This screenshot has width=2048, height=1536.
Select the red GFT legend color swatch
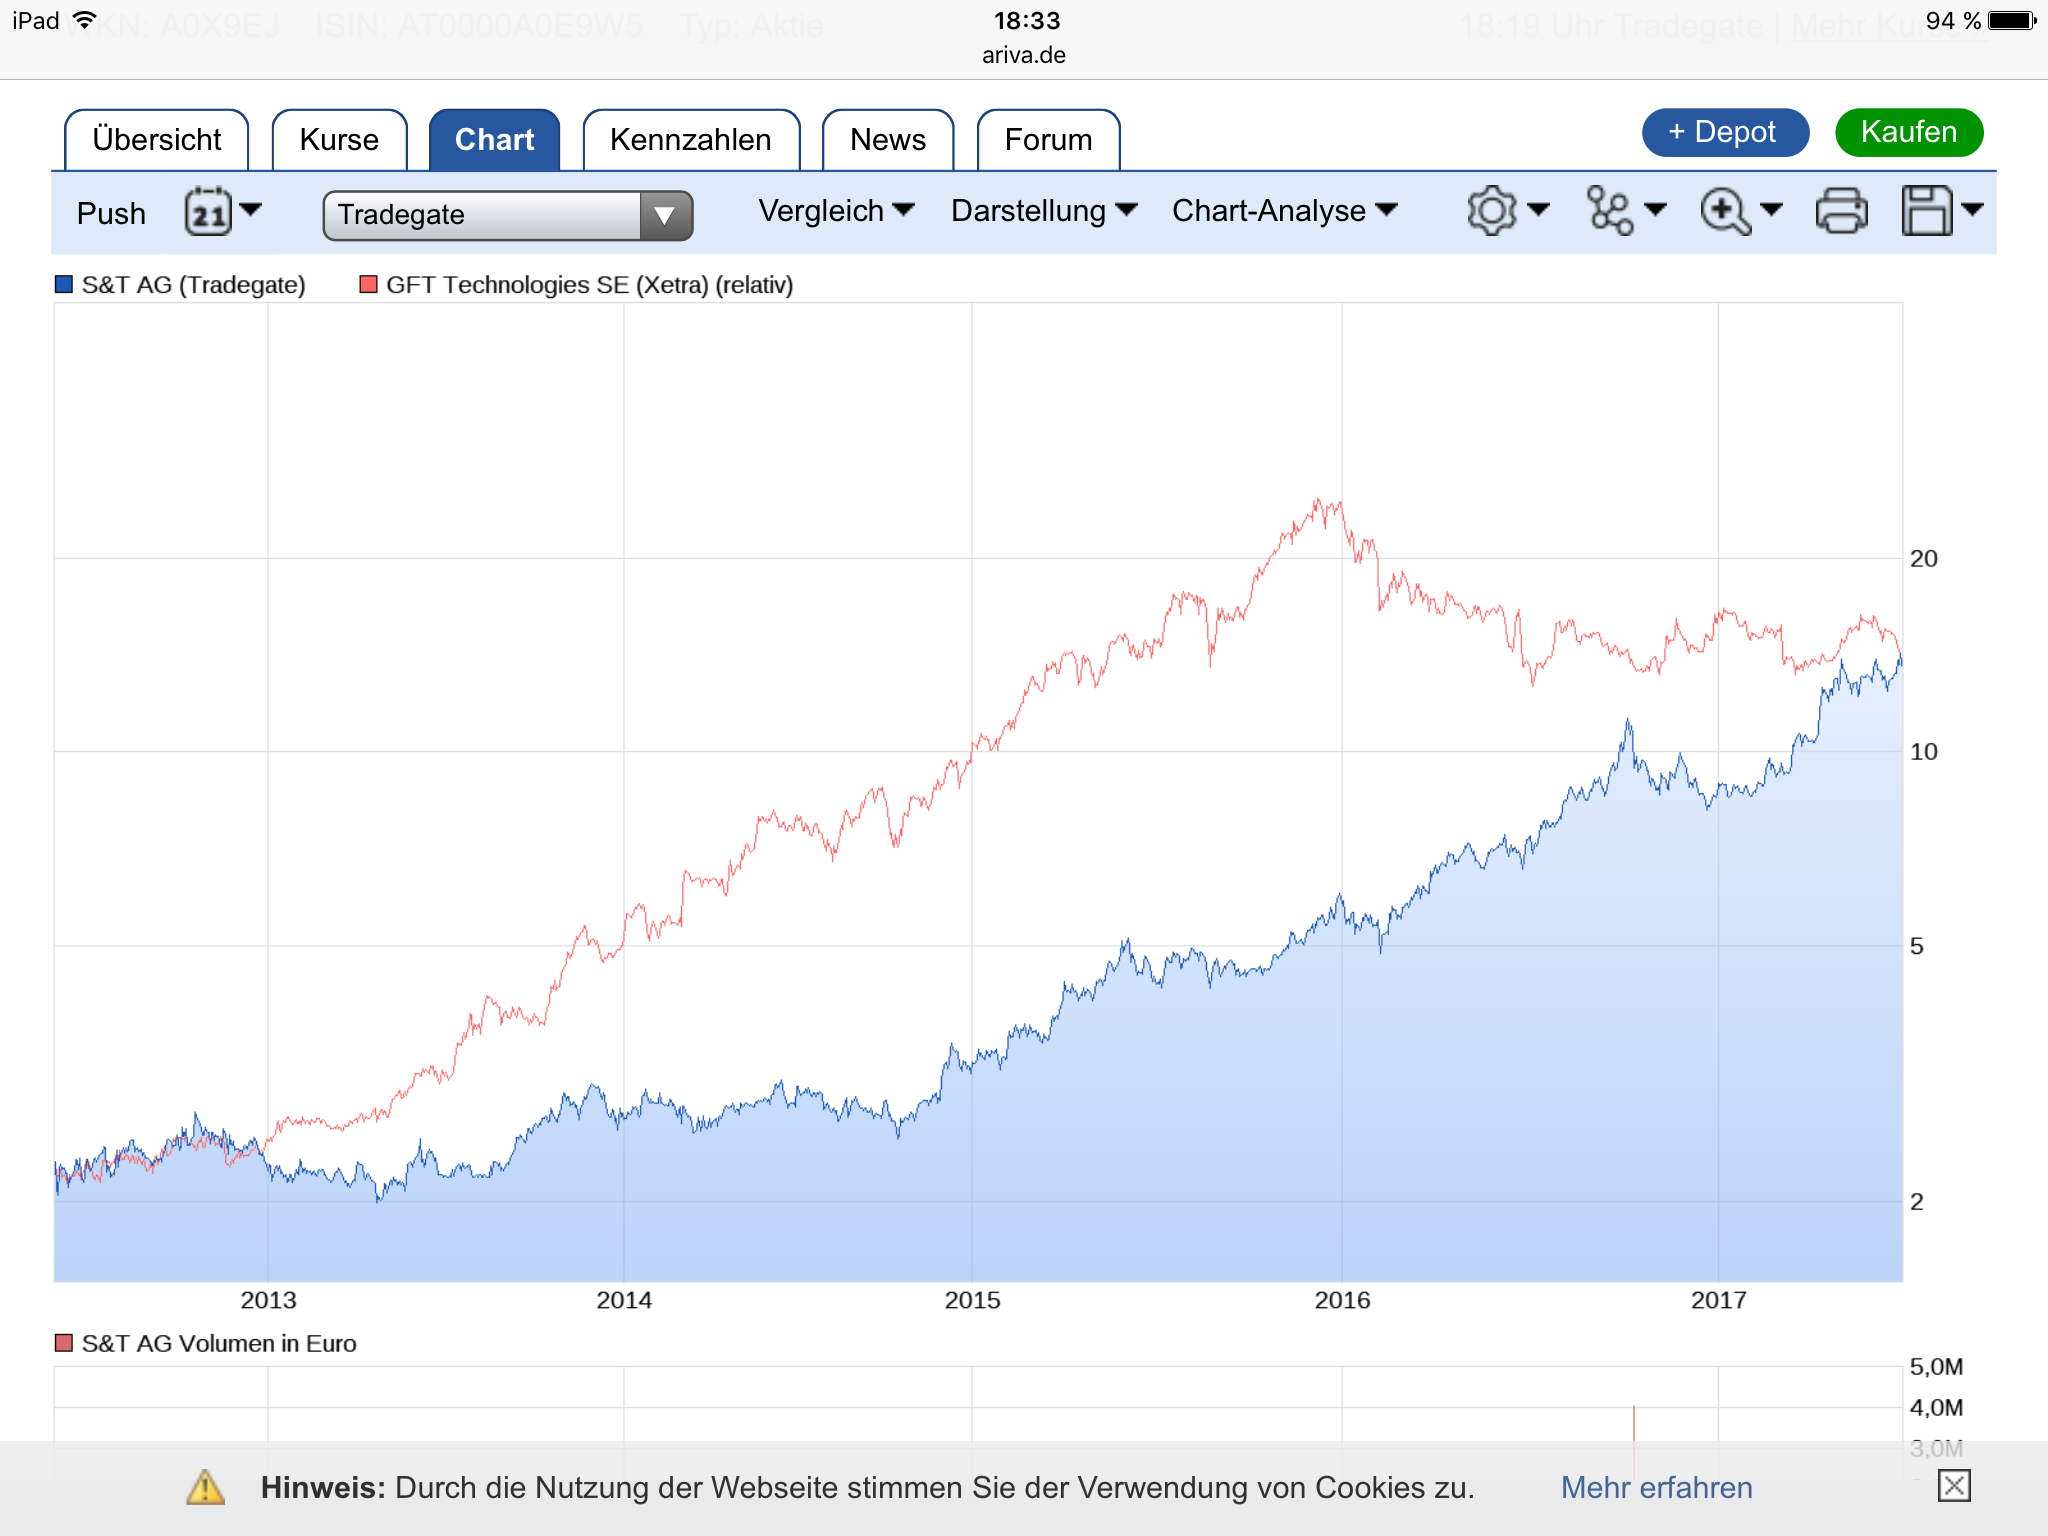click(x=369, y=285)
